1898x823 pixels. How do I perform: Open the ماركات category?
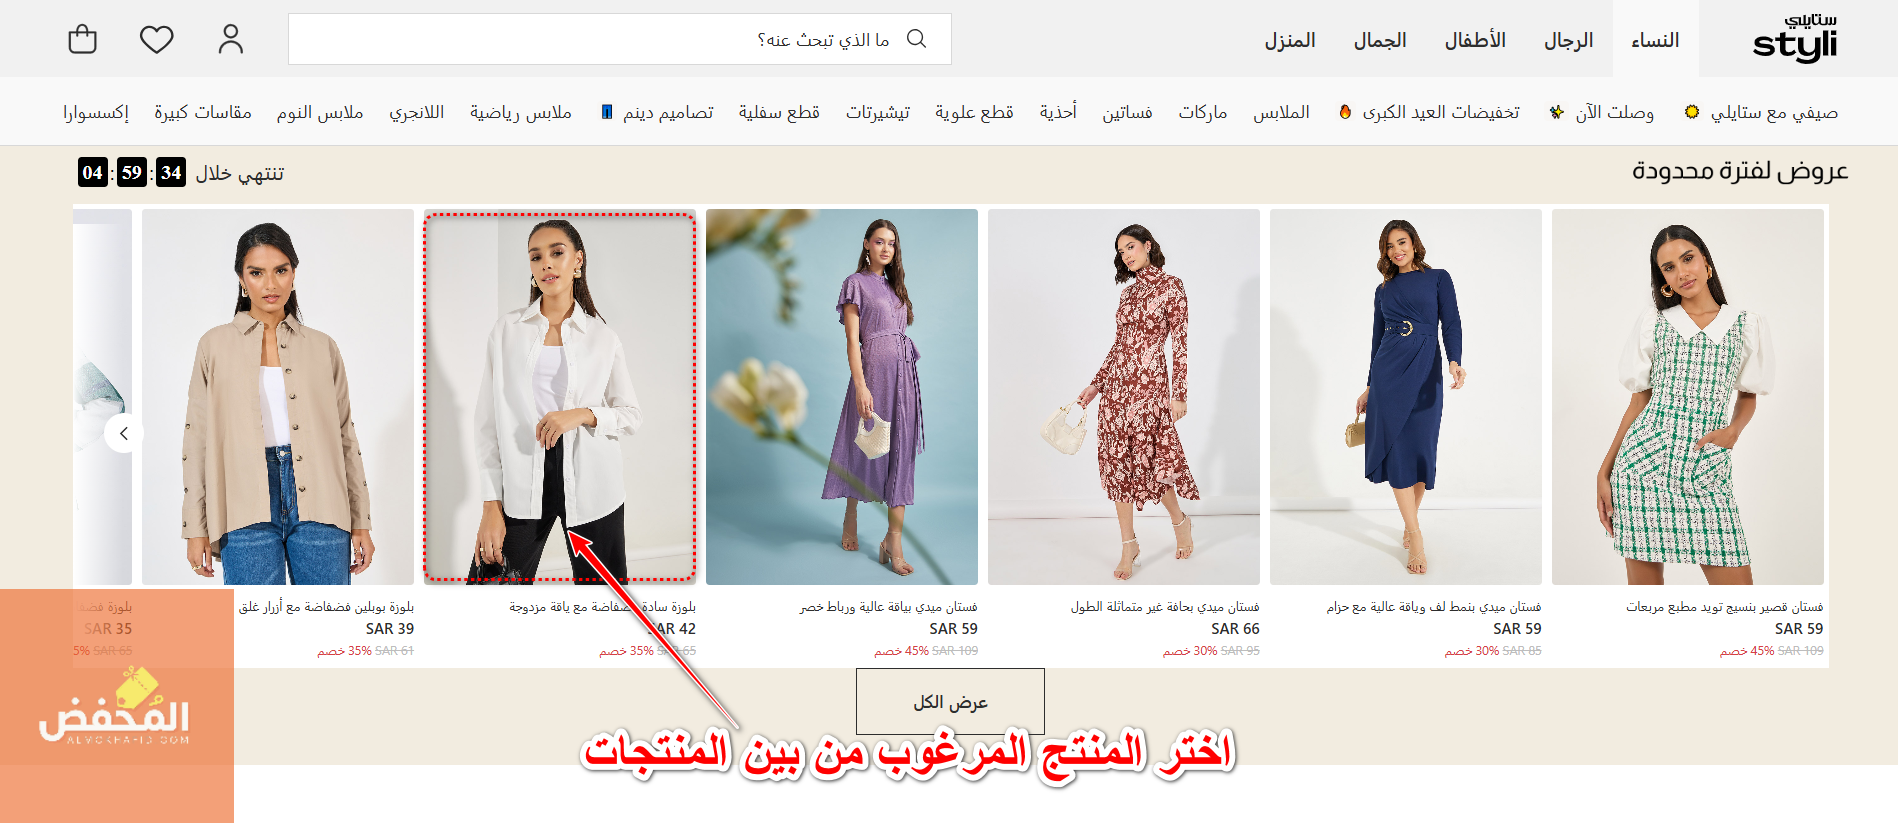1202,112
